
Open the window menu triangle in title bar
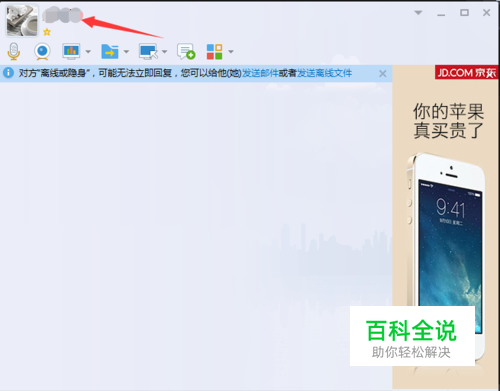click(x=418, y=13)
